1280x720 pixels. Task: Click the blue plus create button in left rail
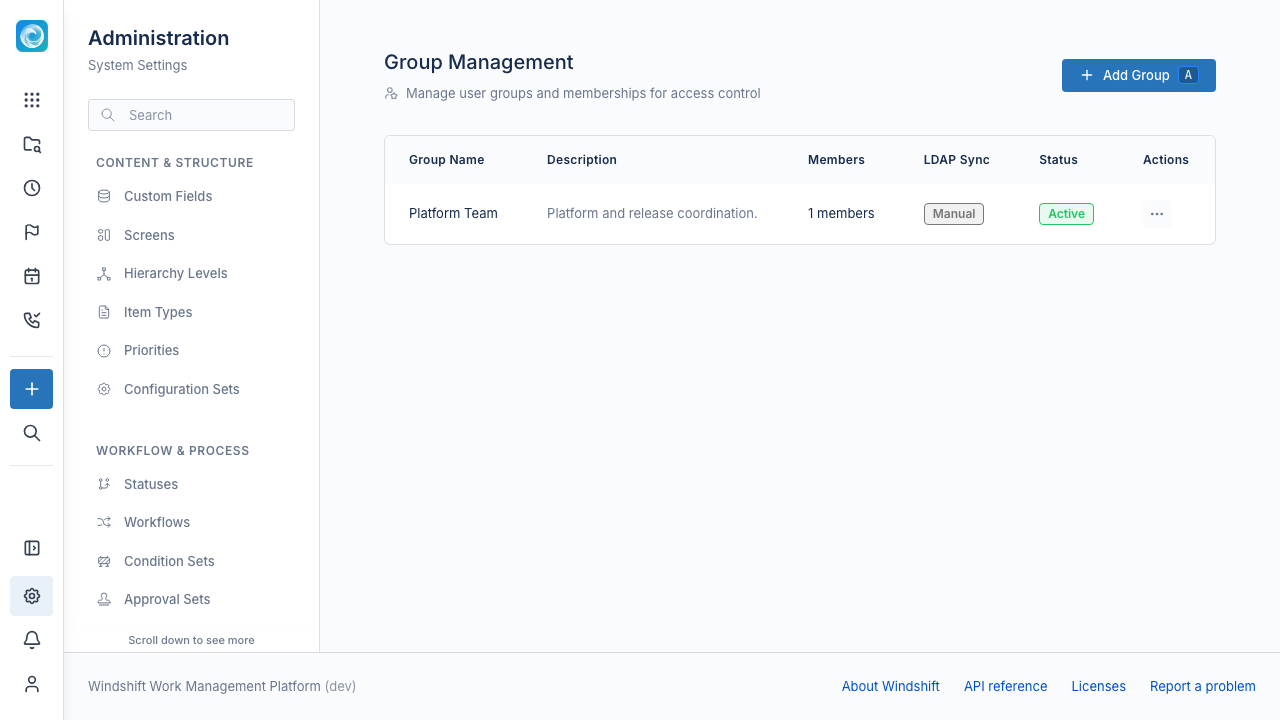[32, 389]
